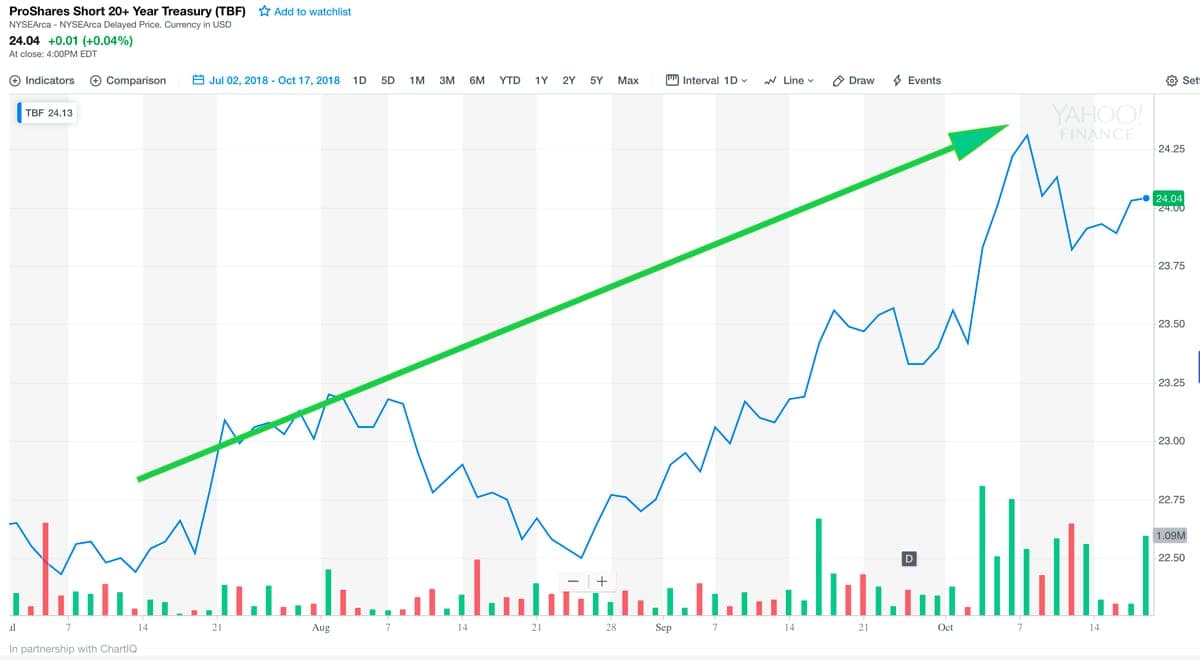Select the 1M time range
The image size is (1200, 660).
(x=417, y=80)
